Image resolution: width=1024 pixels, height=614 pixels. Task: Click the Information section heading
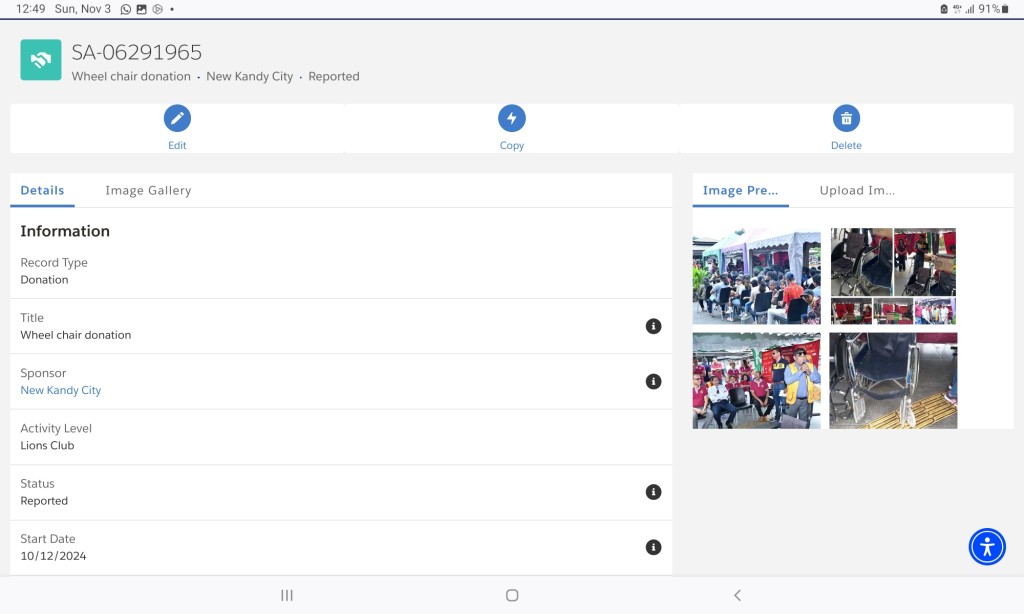point(65,231)
